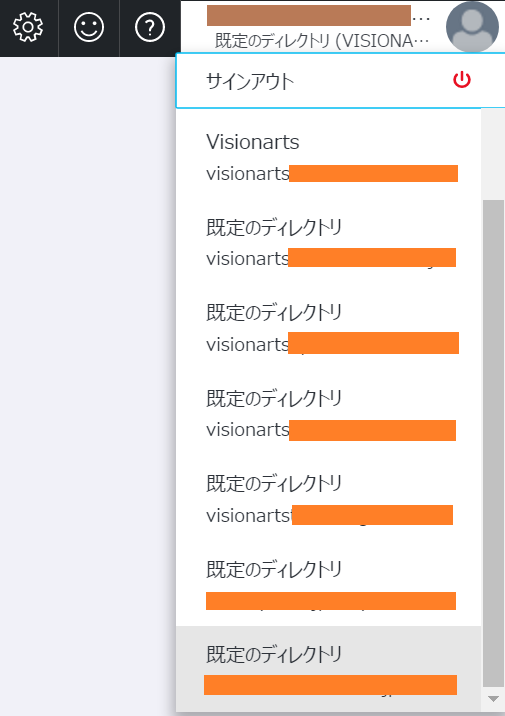Click the red power sign-out icon
Screen dimensions: 505x716
pyautogui.click(x=462, y=79)
